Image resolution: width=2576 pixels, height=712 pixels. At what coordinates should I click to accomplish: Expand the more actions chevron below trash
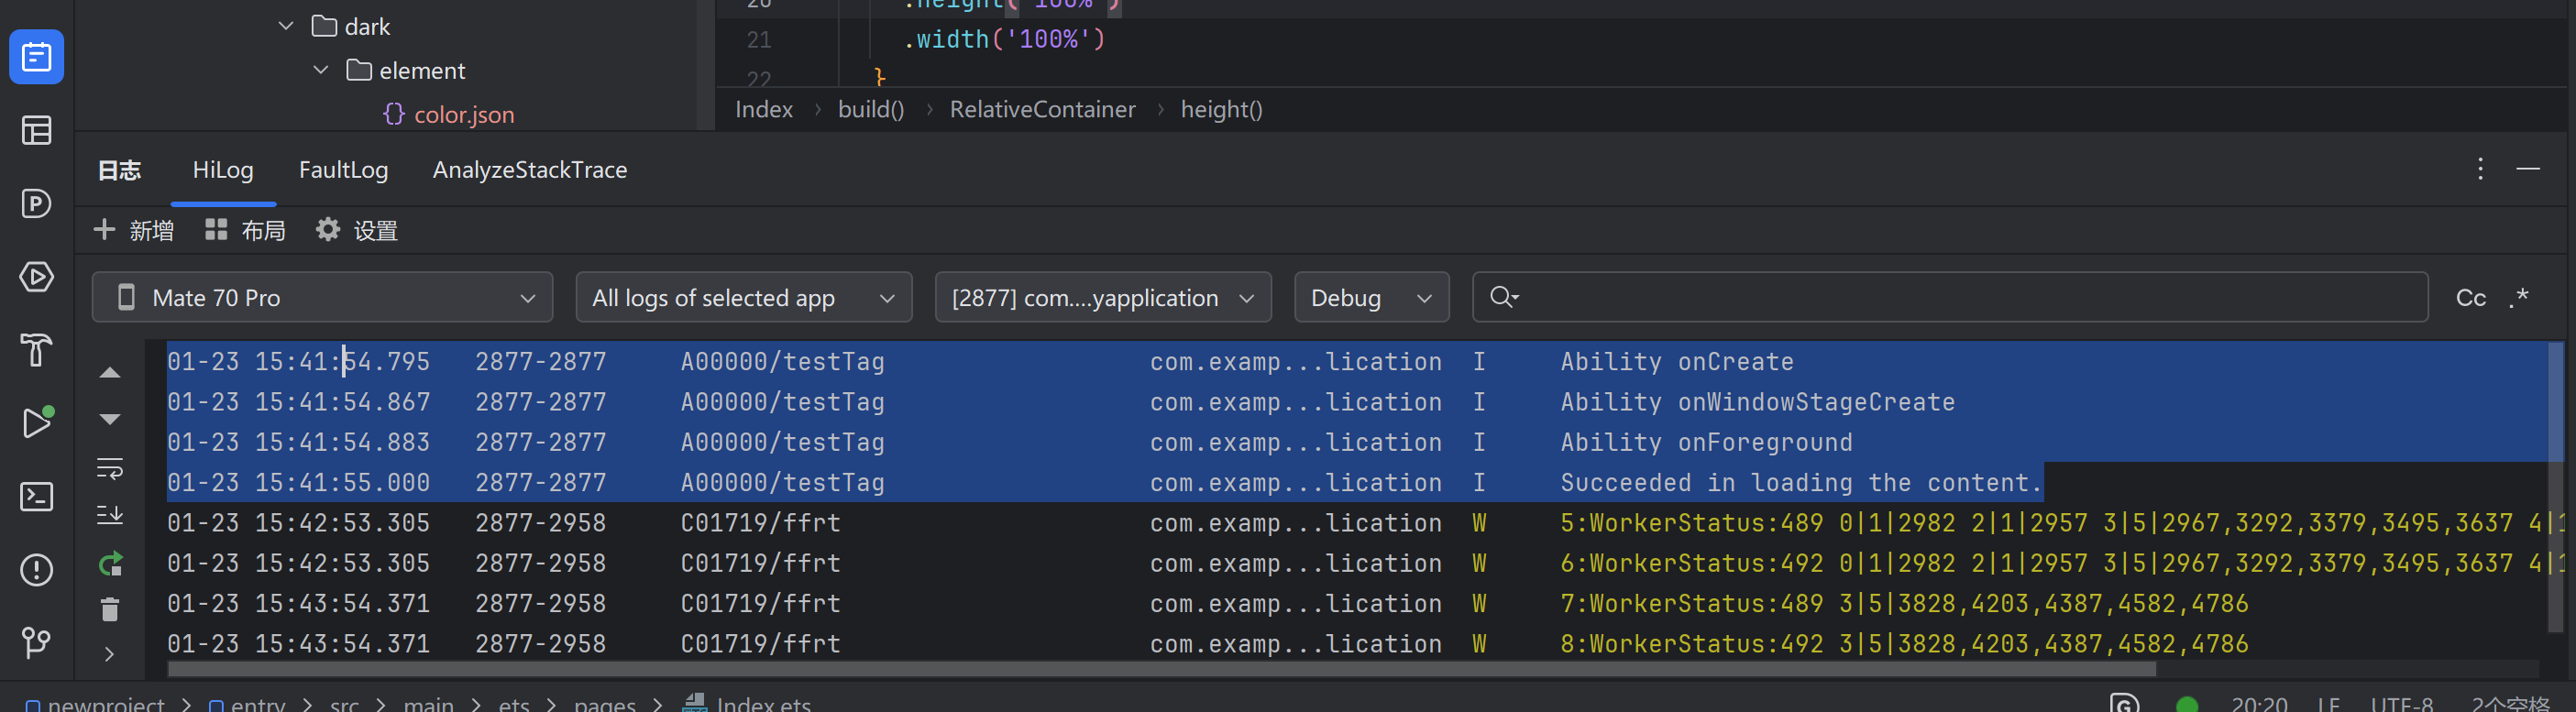(x=110, y=654)
